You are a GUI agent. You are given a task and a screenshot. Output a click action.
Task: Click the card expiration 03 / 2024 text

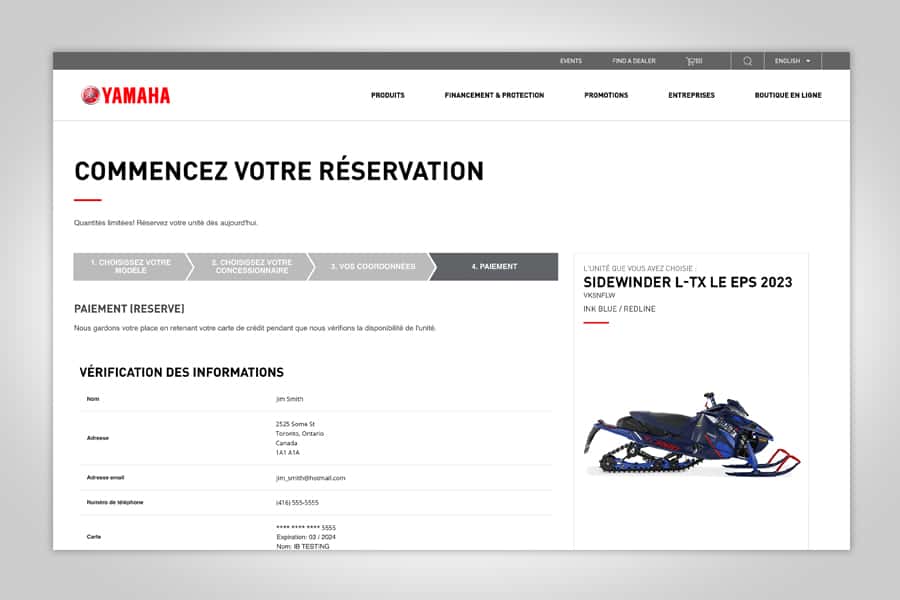pos(306,537)
